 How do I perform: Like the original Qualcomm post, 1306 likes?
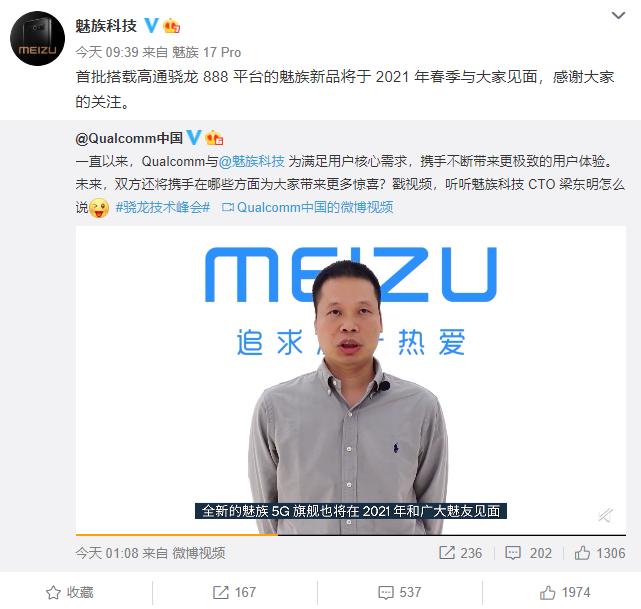click(x=600, y=553)
